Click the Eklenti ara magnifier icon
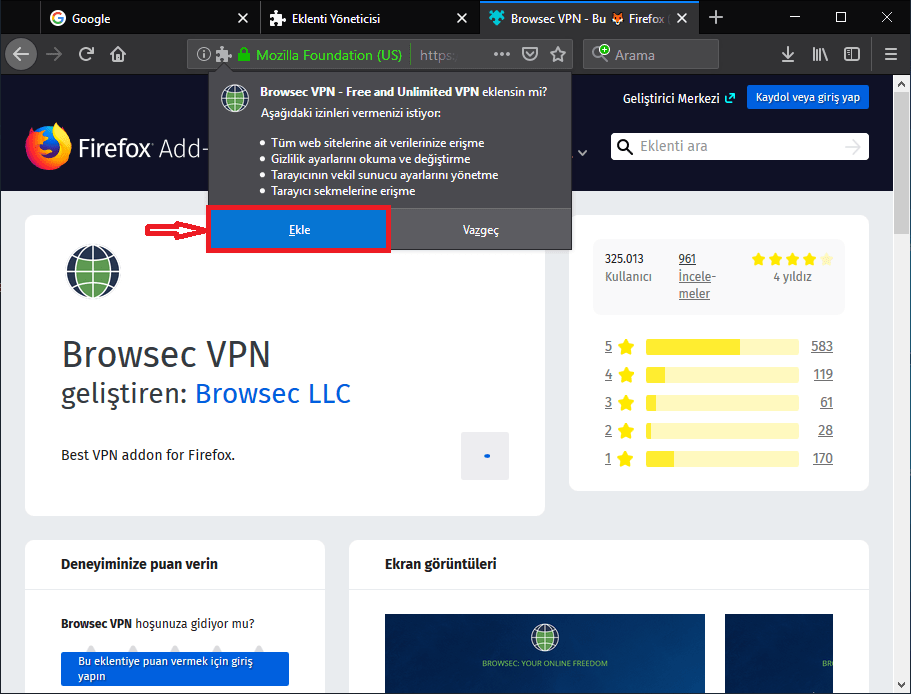911x694 pixels. pos(625,146)
